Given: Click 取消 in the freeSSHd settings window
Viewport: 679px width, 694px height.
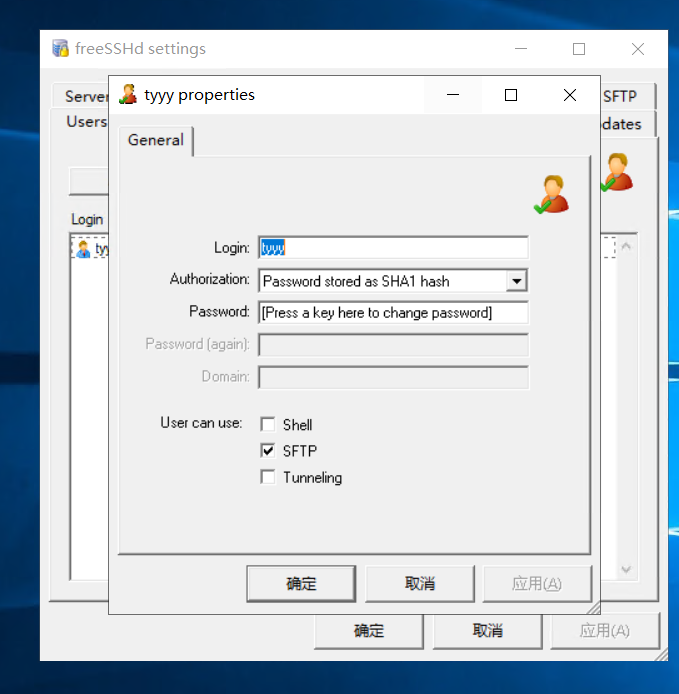Looking at the screenshot, I should pos(487,630).
